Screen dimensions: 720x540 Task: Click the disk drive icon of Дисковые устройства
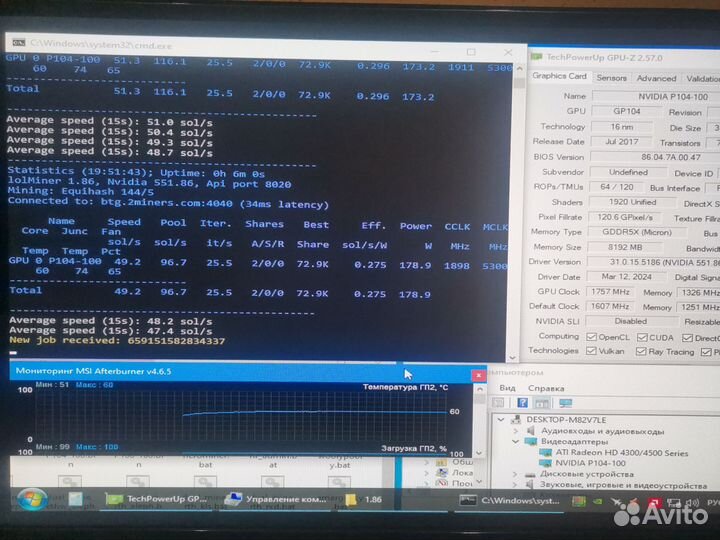coord(530,474)
